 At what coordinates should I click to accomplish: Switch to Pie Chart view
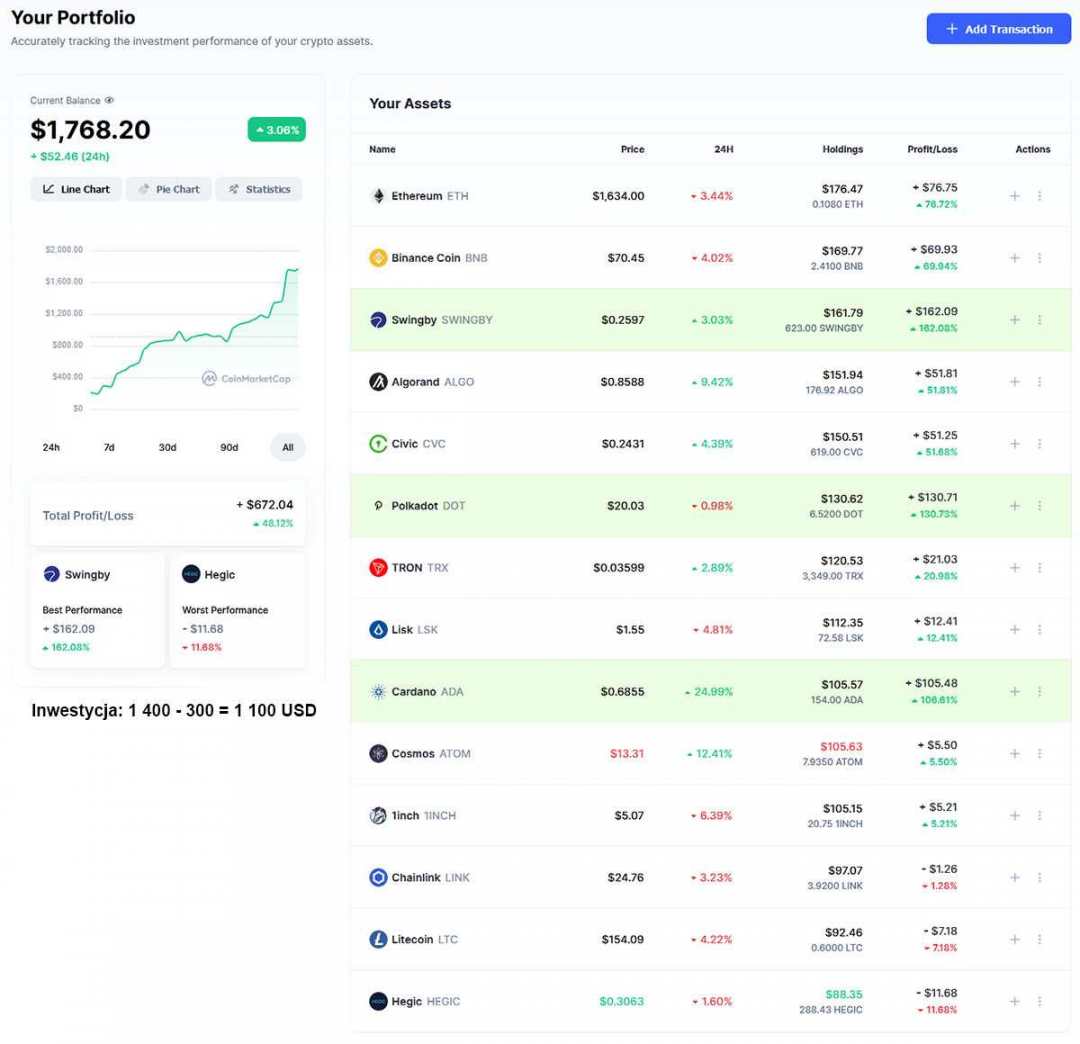169,189
